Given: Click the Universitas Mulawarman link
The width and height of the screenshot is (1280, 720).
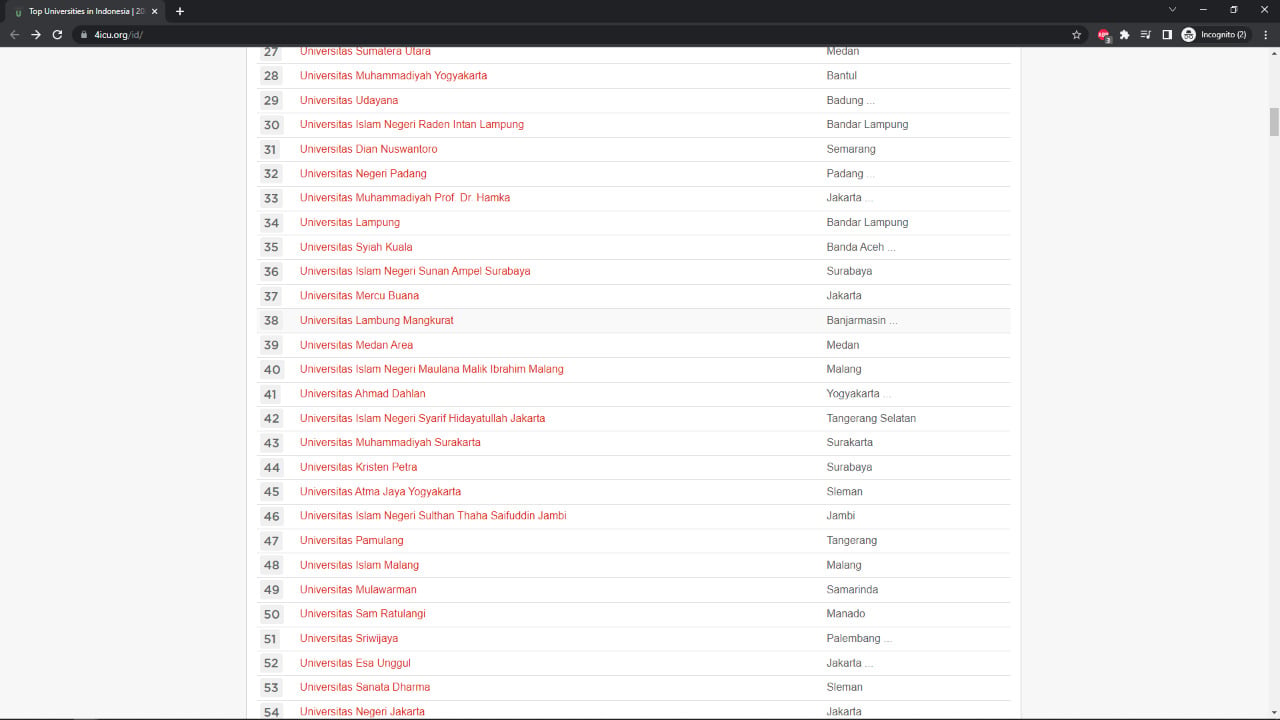Looking at the screenshot, I should pos(358,589).
